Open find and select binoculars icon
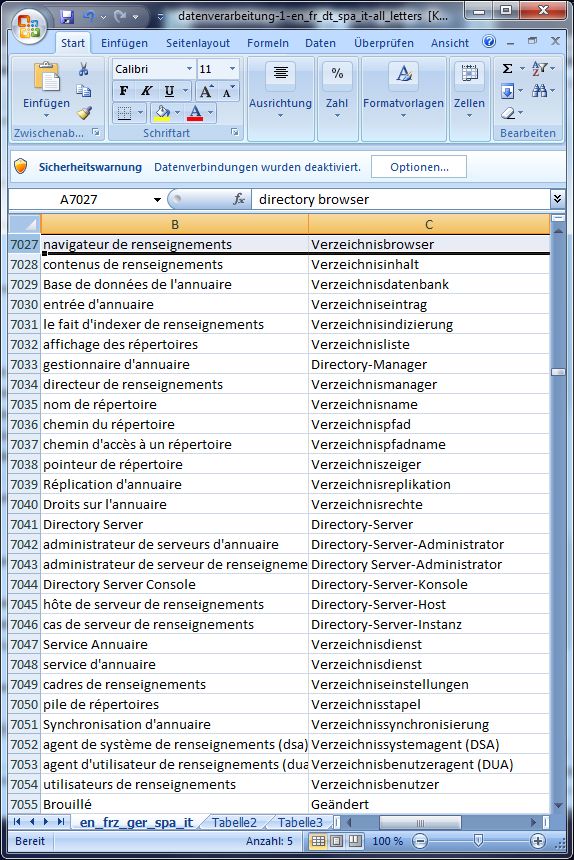 tap(539, 91)
